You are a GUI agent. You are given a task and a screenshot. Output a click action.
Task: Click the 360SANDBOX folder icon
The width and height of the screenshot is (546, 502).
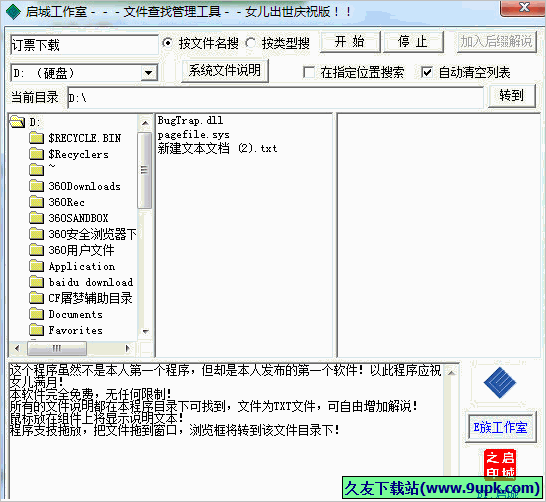(37, 218)
